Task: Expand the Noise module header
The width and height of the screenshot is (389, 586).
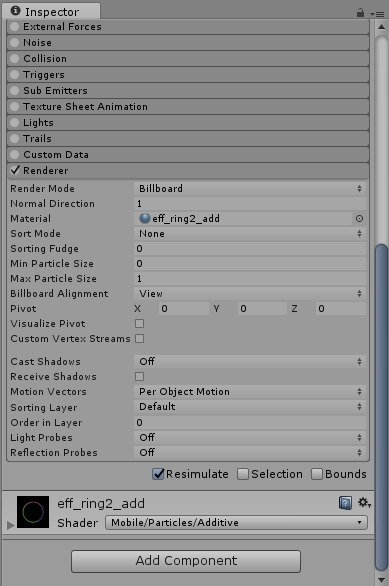Action: pos(188,43)
